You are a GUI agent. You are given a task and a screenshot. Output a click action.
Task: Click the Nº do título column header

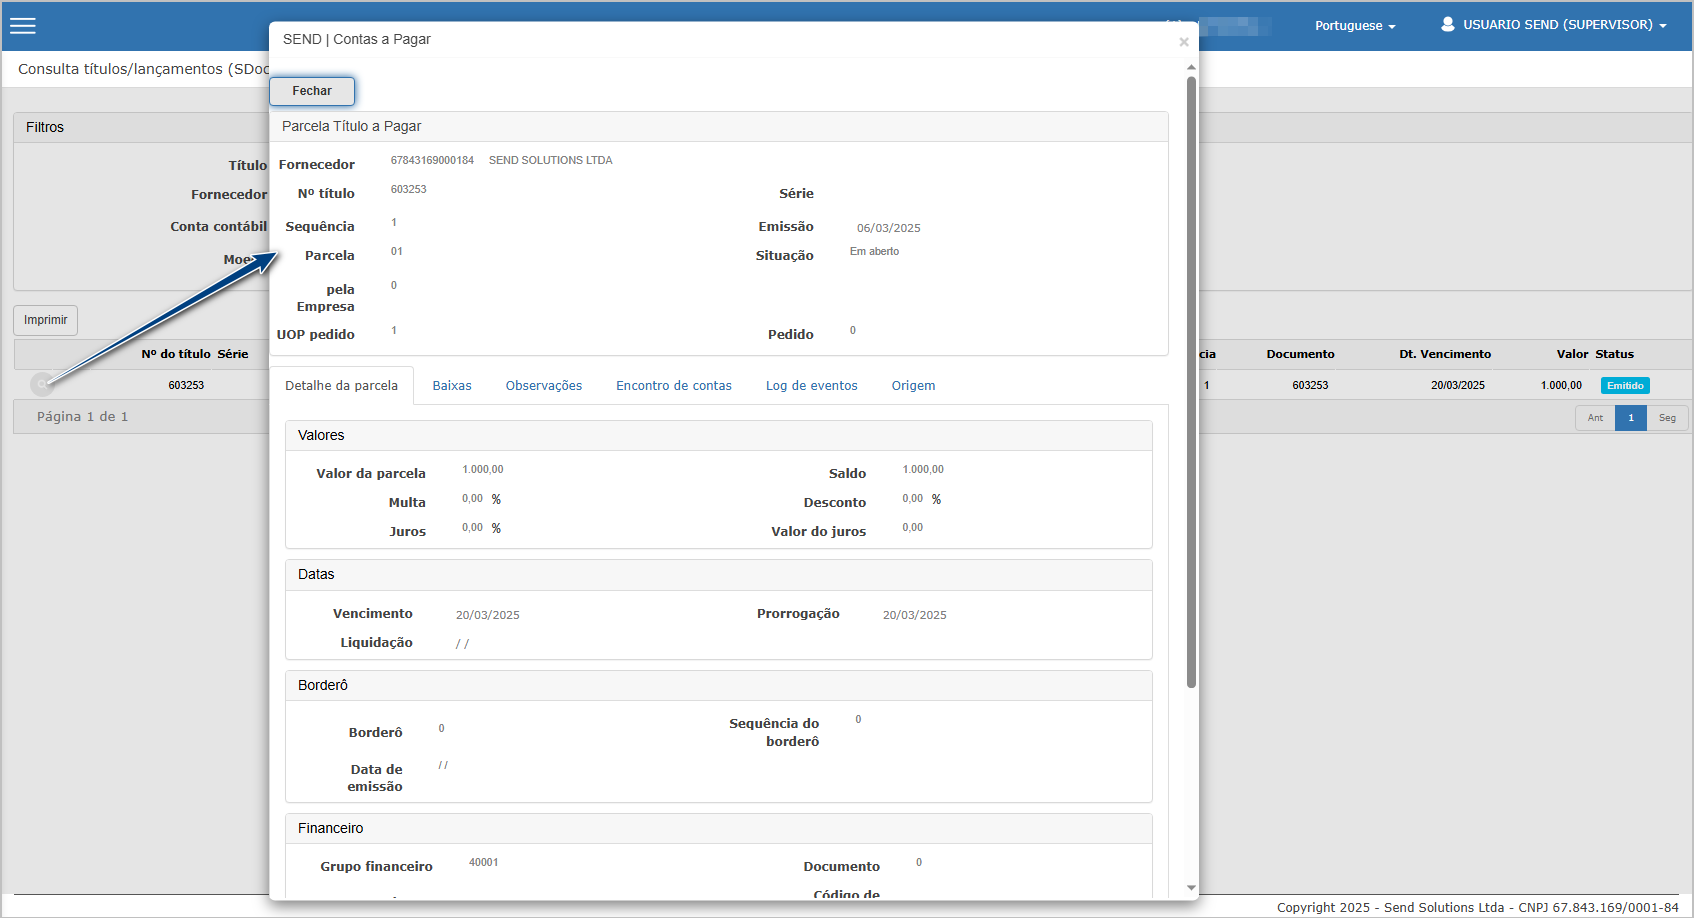[x=176, y=354]
